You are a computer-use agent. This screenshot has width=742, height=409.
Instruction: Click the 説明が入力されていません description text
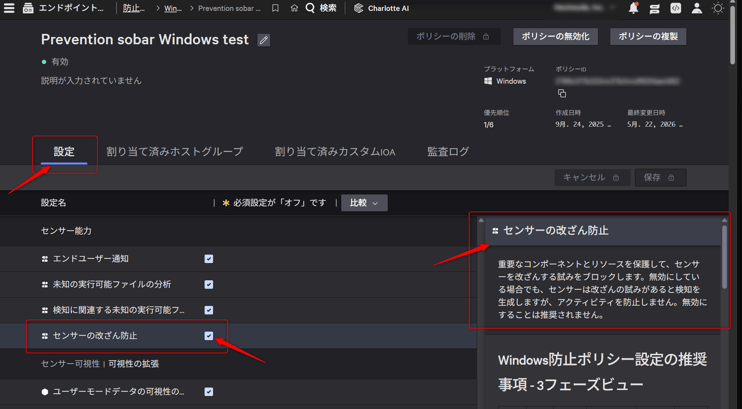click(x=91, y=80)
